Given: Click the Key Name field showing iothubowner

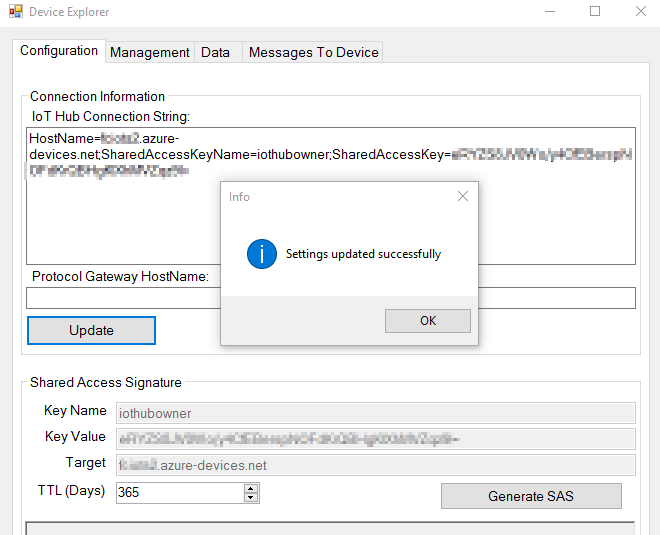Looking at the screenshot, I should tap(375, 413).
